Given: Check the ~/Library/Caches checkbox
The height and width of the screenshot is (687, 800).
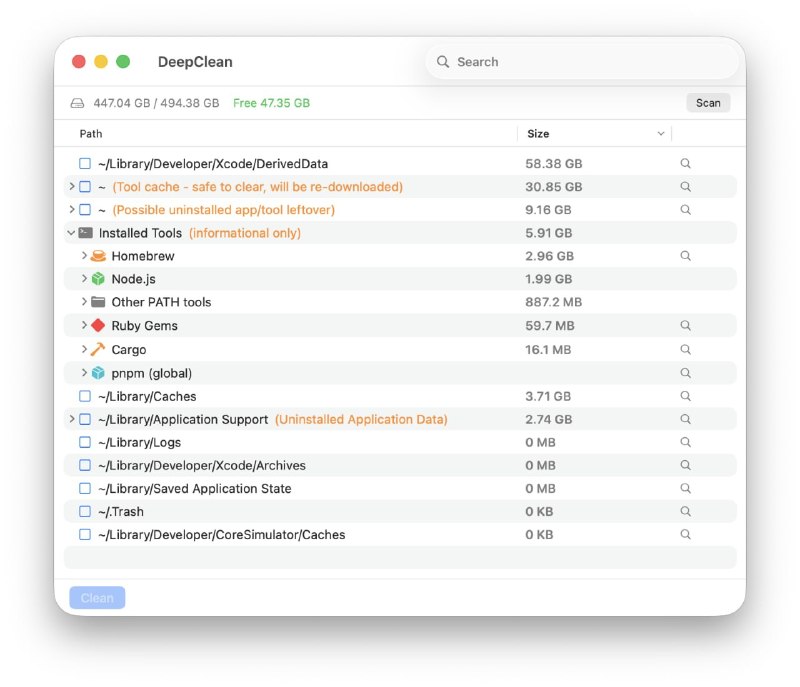Looking at the screenshot, I should click(85, 396).
